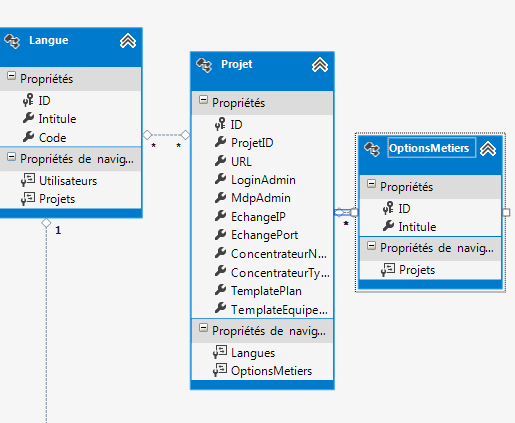Select the primary key ID icon in Projet

[220, 124]
